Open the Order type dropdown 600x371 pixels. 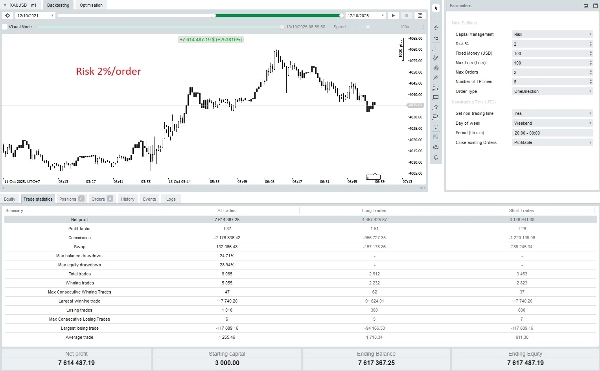(553, 91)
